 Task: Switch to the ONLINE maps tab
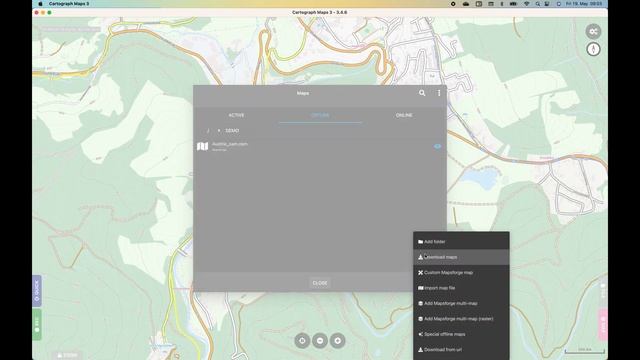coord(404,115)
